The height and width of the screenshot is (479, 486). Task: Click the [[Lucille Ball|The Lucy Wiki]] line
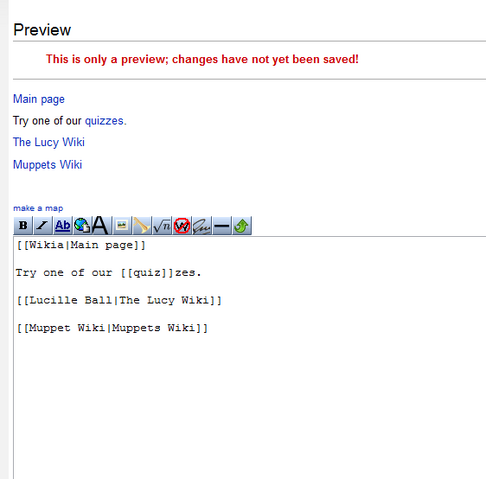[x=119, y=301]
